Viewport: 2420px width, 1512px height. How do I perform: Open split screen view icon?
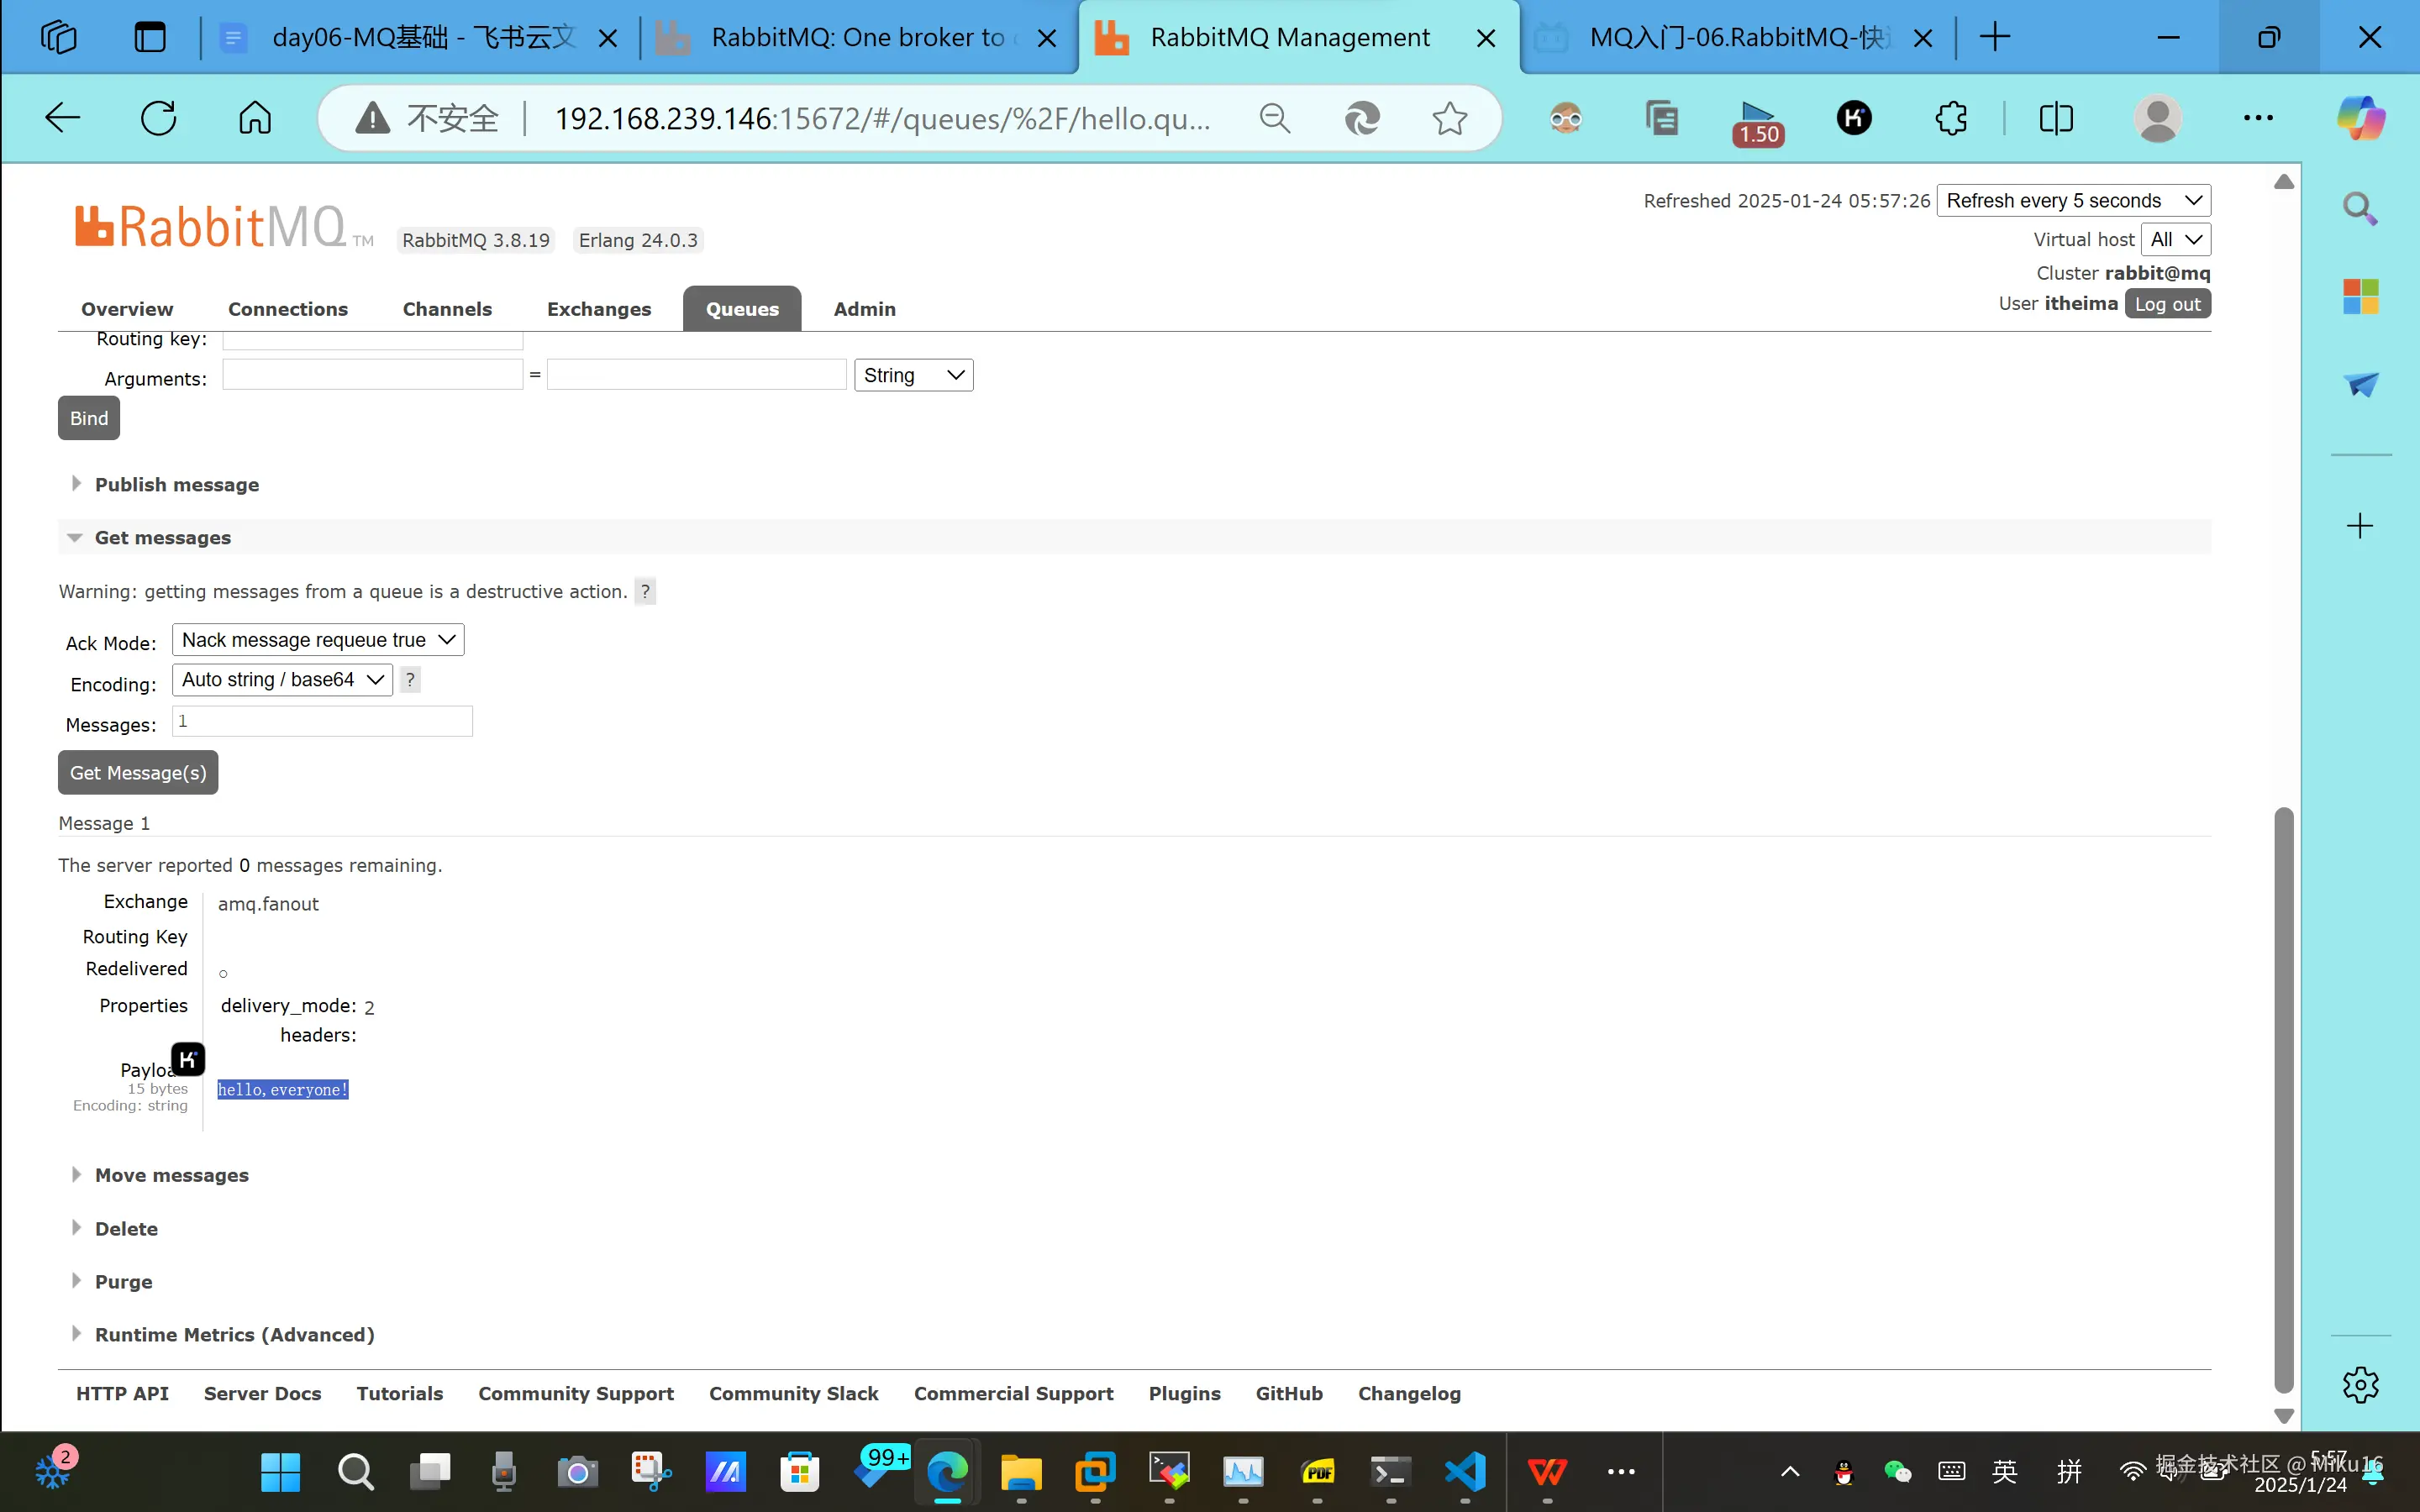coord(2055,118)
